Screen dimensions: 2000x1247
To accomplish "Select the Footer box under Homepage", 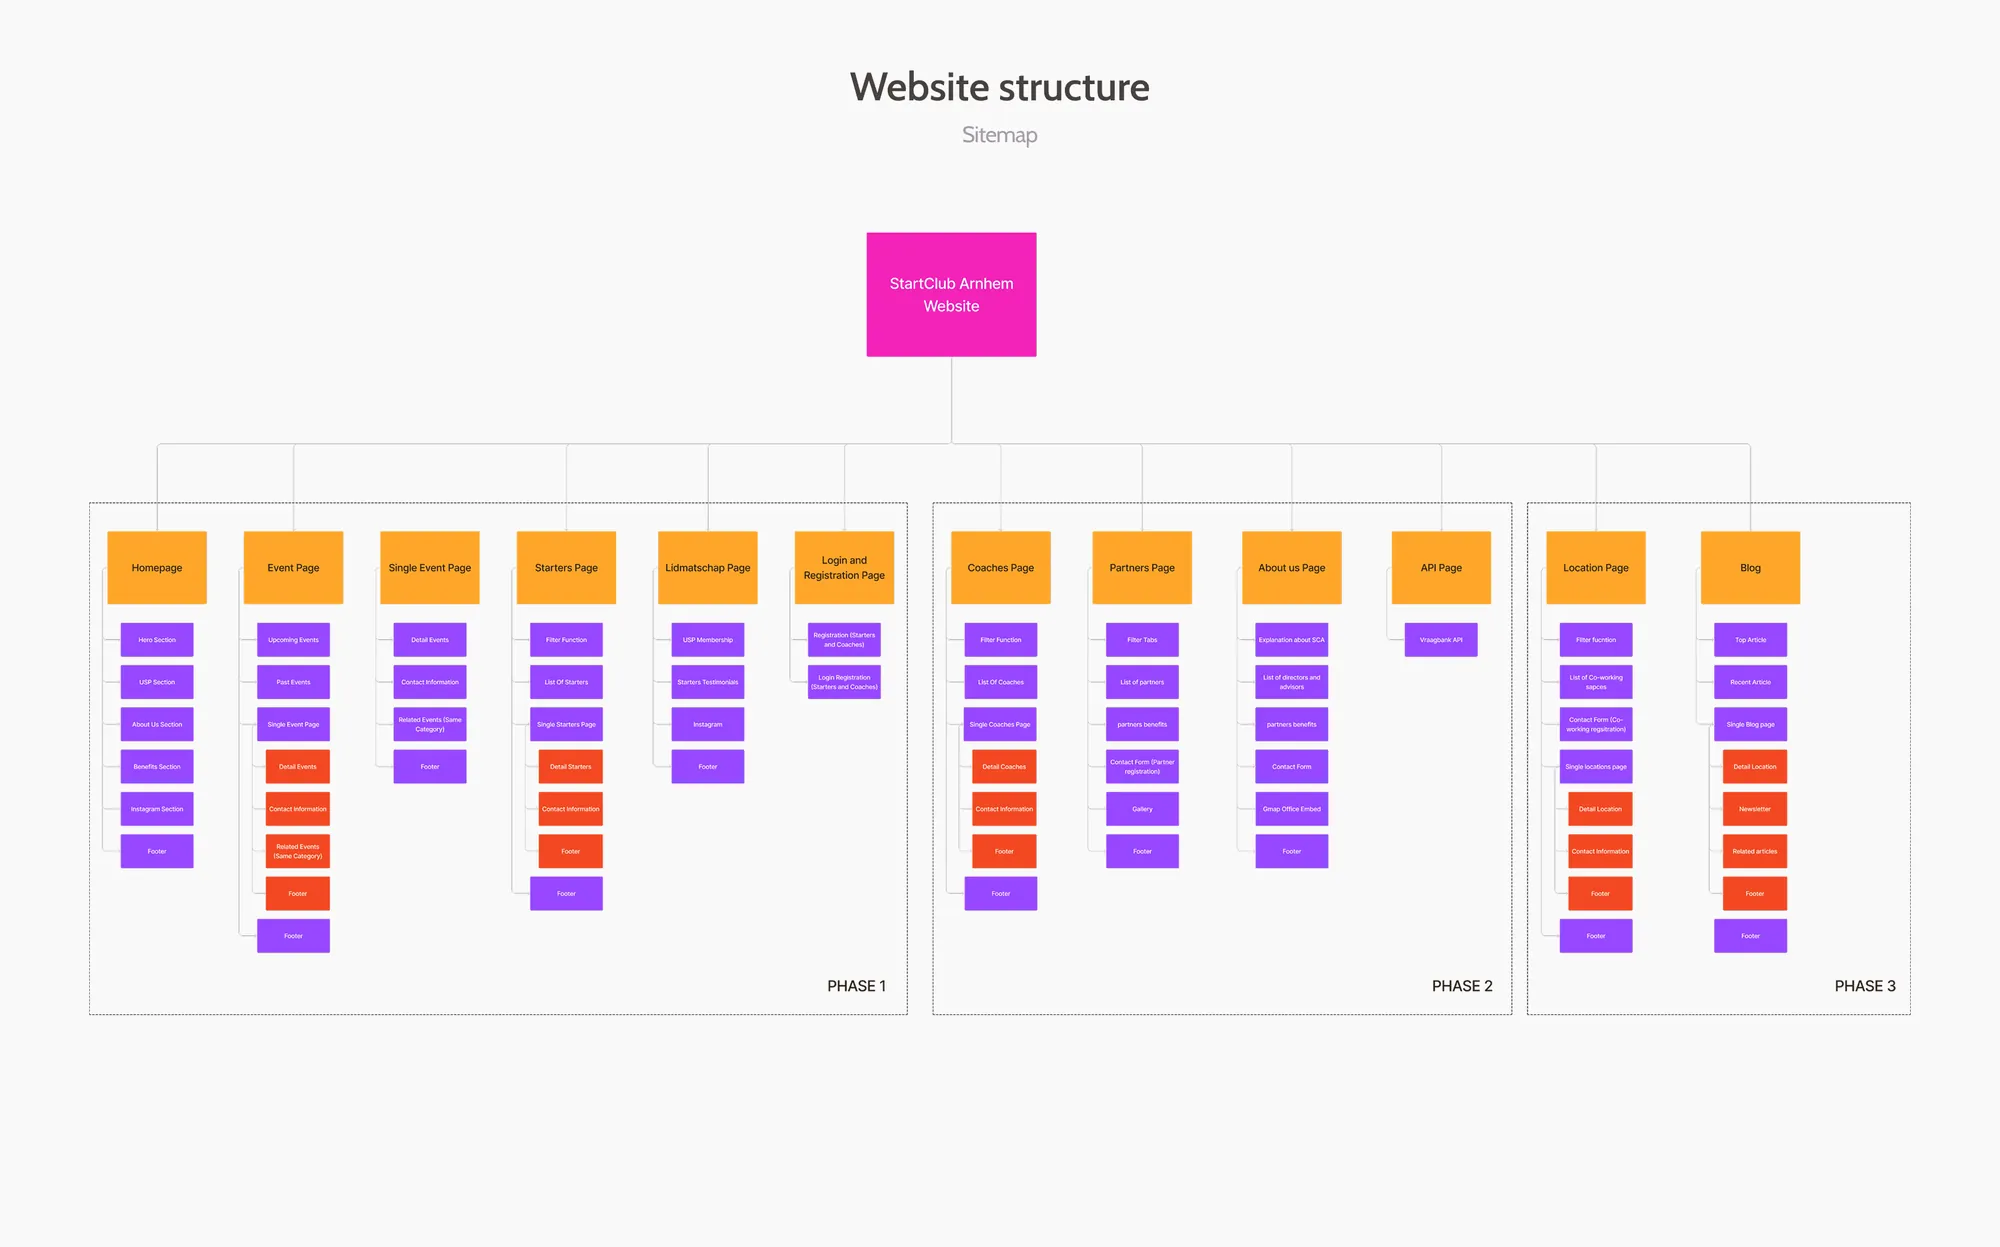I will pyautogui.click(x=157, y=851).
